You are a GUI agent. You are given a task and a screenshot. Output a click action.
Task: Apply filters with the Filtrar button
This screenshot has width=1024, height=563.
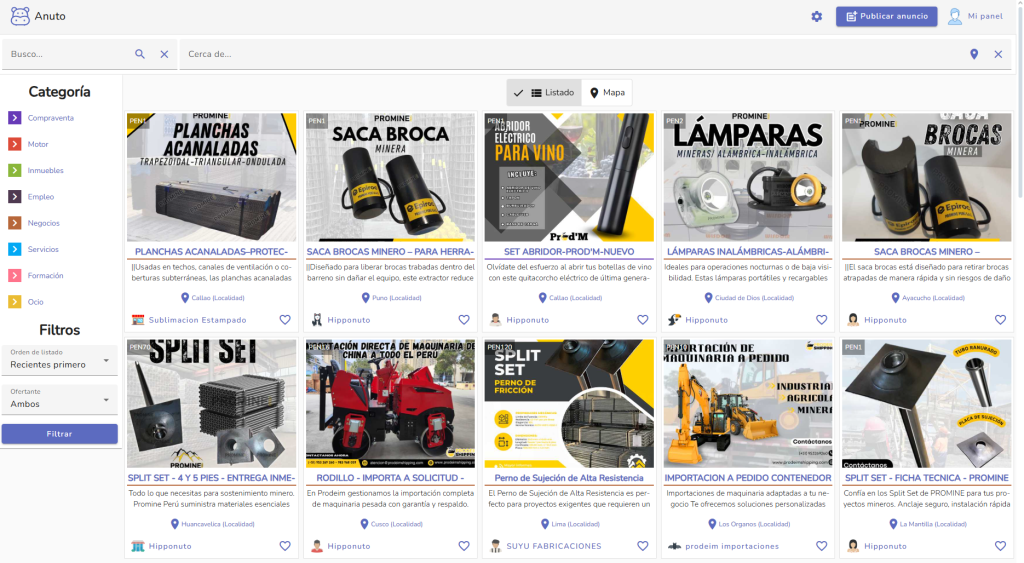pyautogui.click(x=59, y=434)
